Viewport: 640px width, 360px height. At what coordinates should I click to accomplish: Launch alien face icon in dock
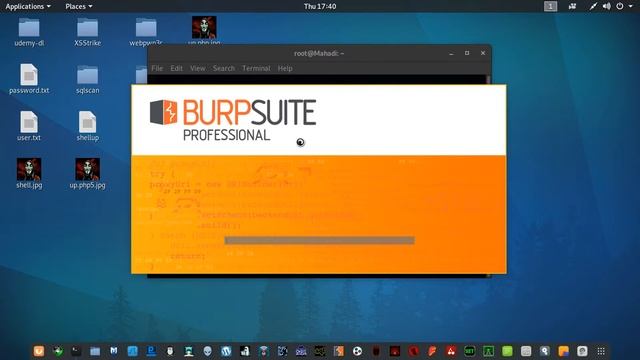(x=207, y=351)
